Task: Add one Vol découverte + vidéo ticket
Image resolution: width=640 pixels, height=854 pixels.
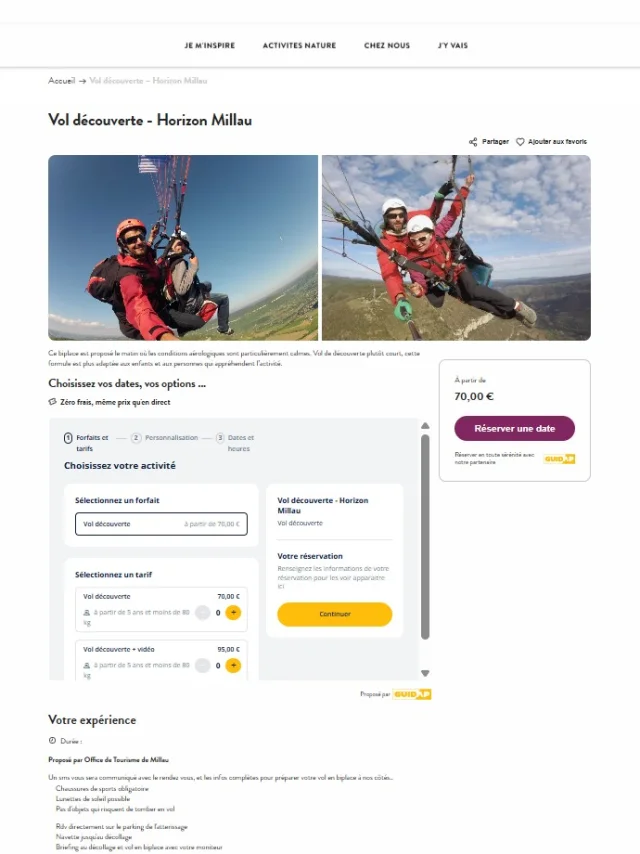Action: pos(233,666)
